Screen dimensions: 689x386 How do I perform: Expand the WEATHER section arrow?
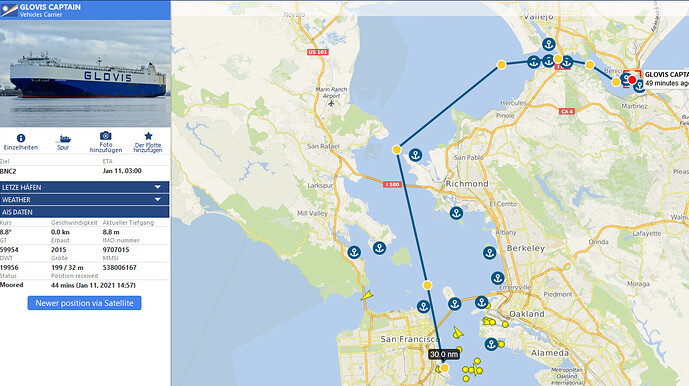(x=157, y=200)
